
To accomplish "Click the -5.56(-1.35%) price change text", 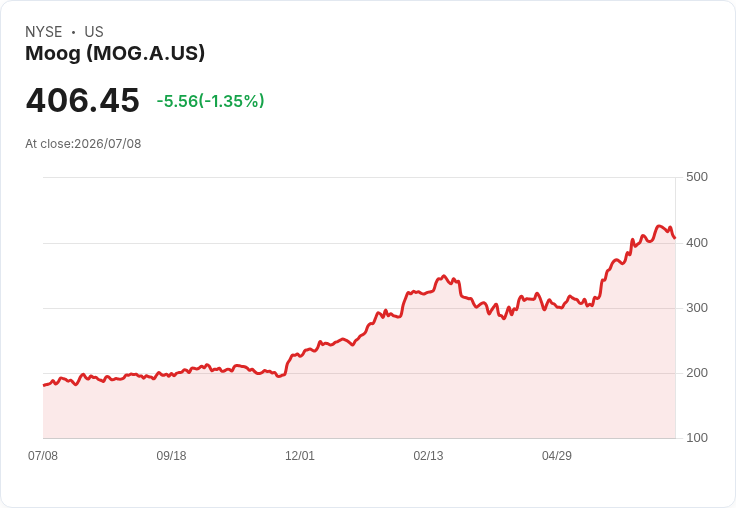I will pos(210,101).
